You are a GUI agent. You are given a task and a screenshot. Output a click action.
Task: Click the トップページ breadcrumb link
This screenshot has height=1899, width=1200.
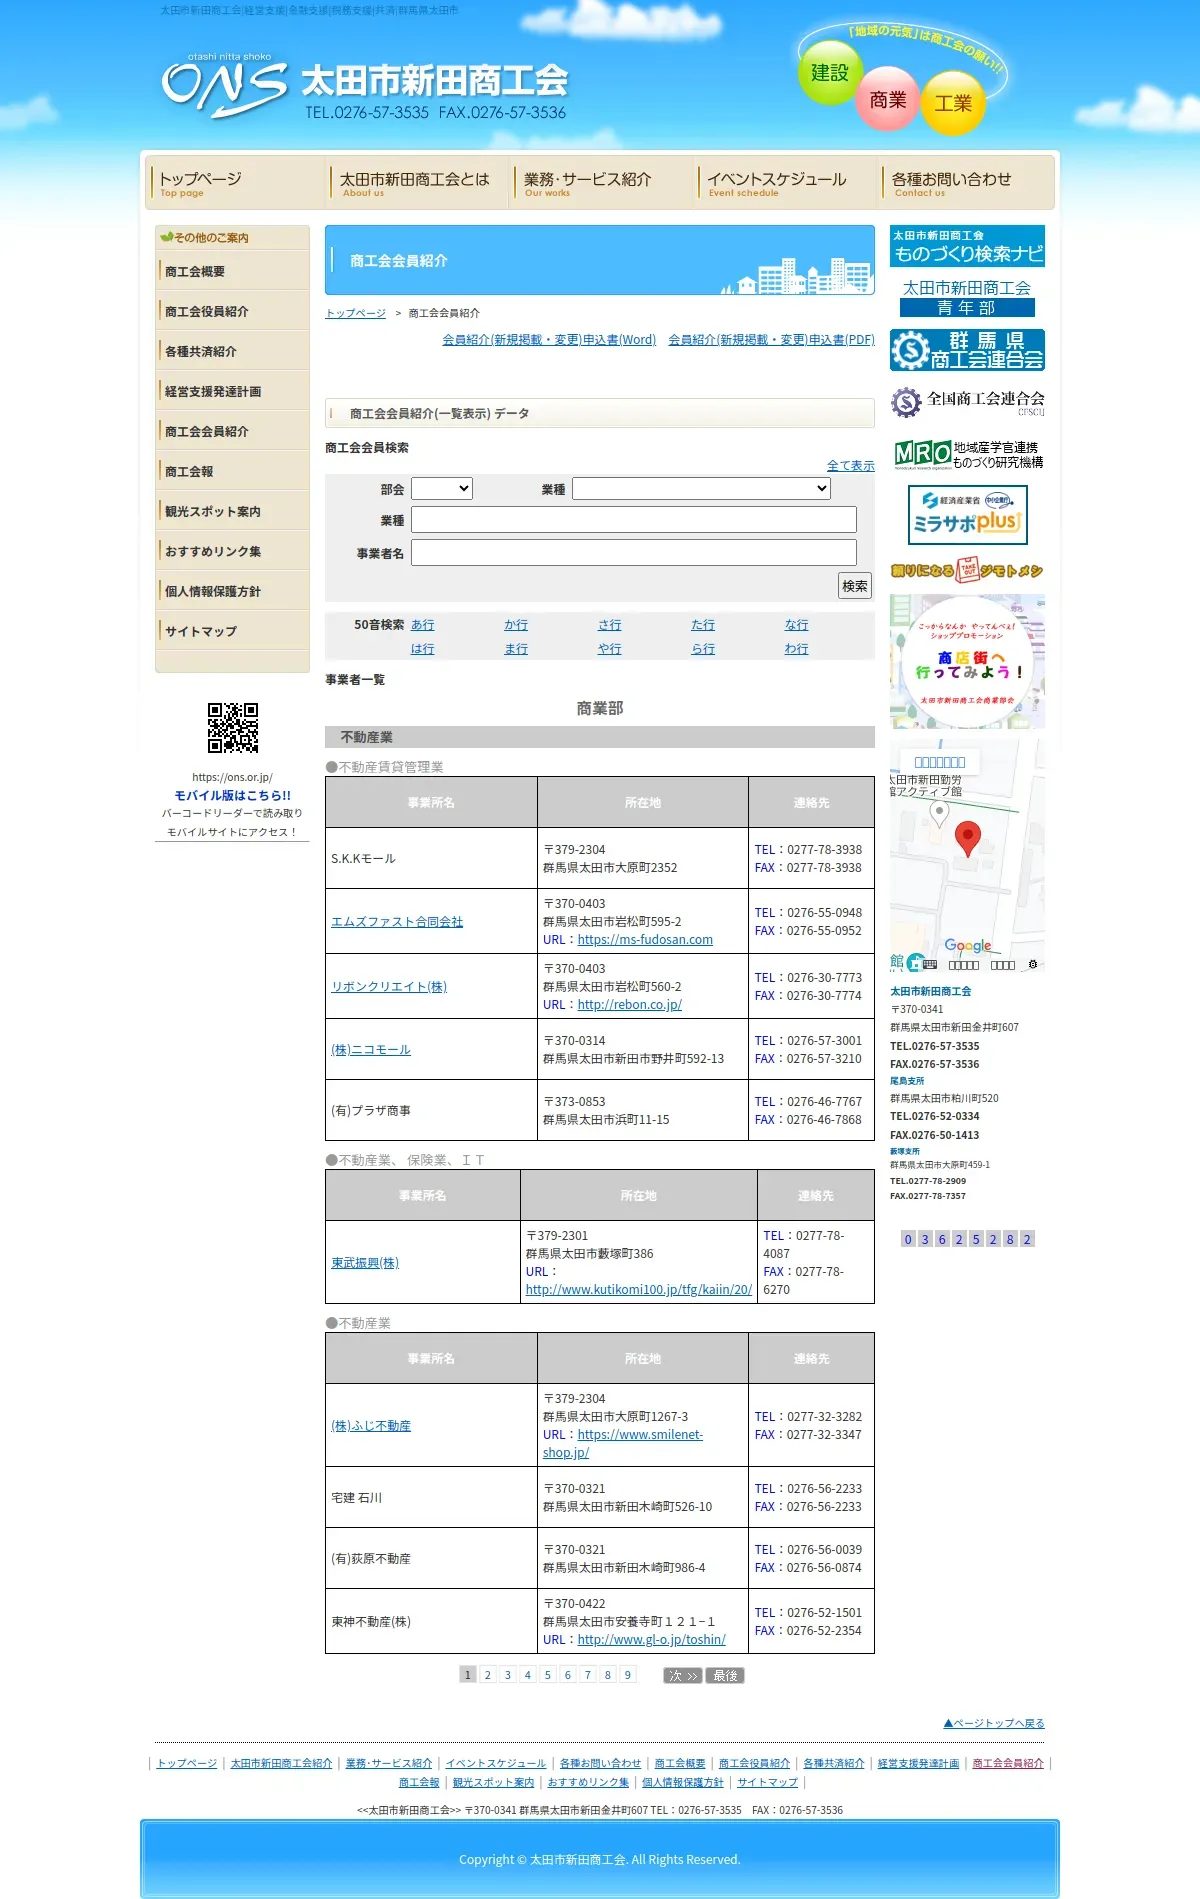point(355,313)
